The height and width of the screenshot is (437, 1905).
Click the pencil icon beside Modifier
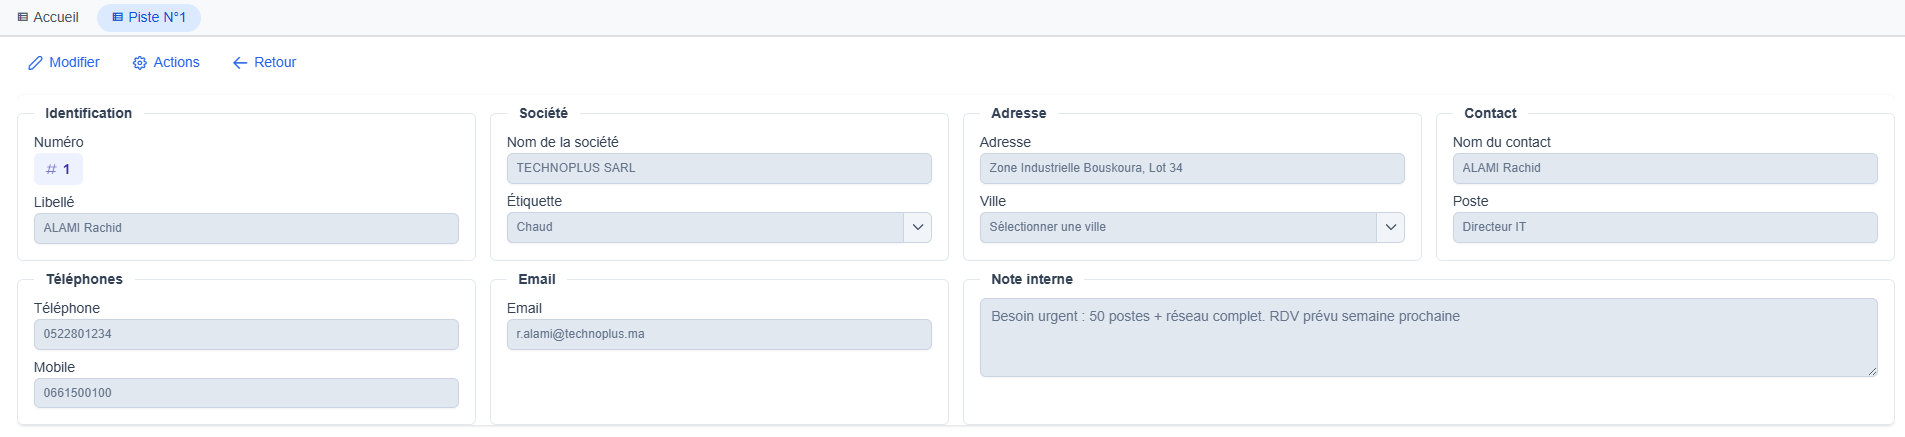coord(35,63)
